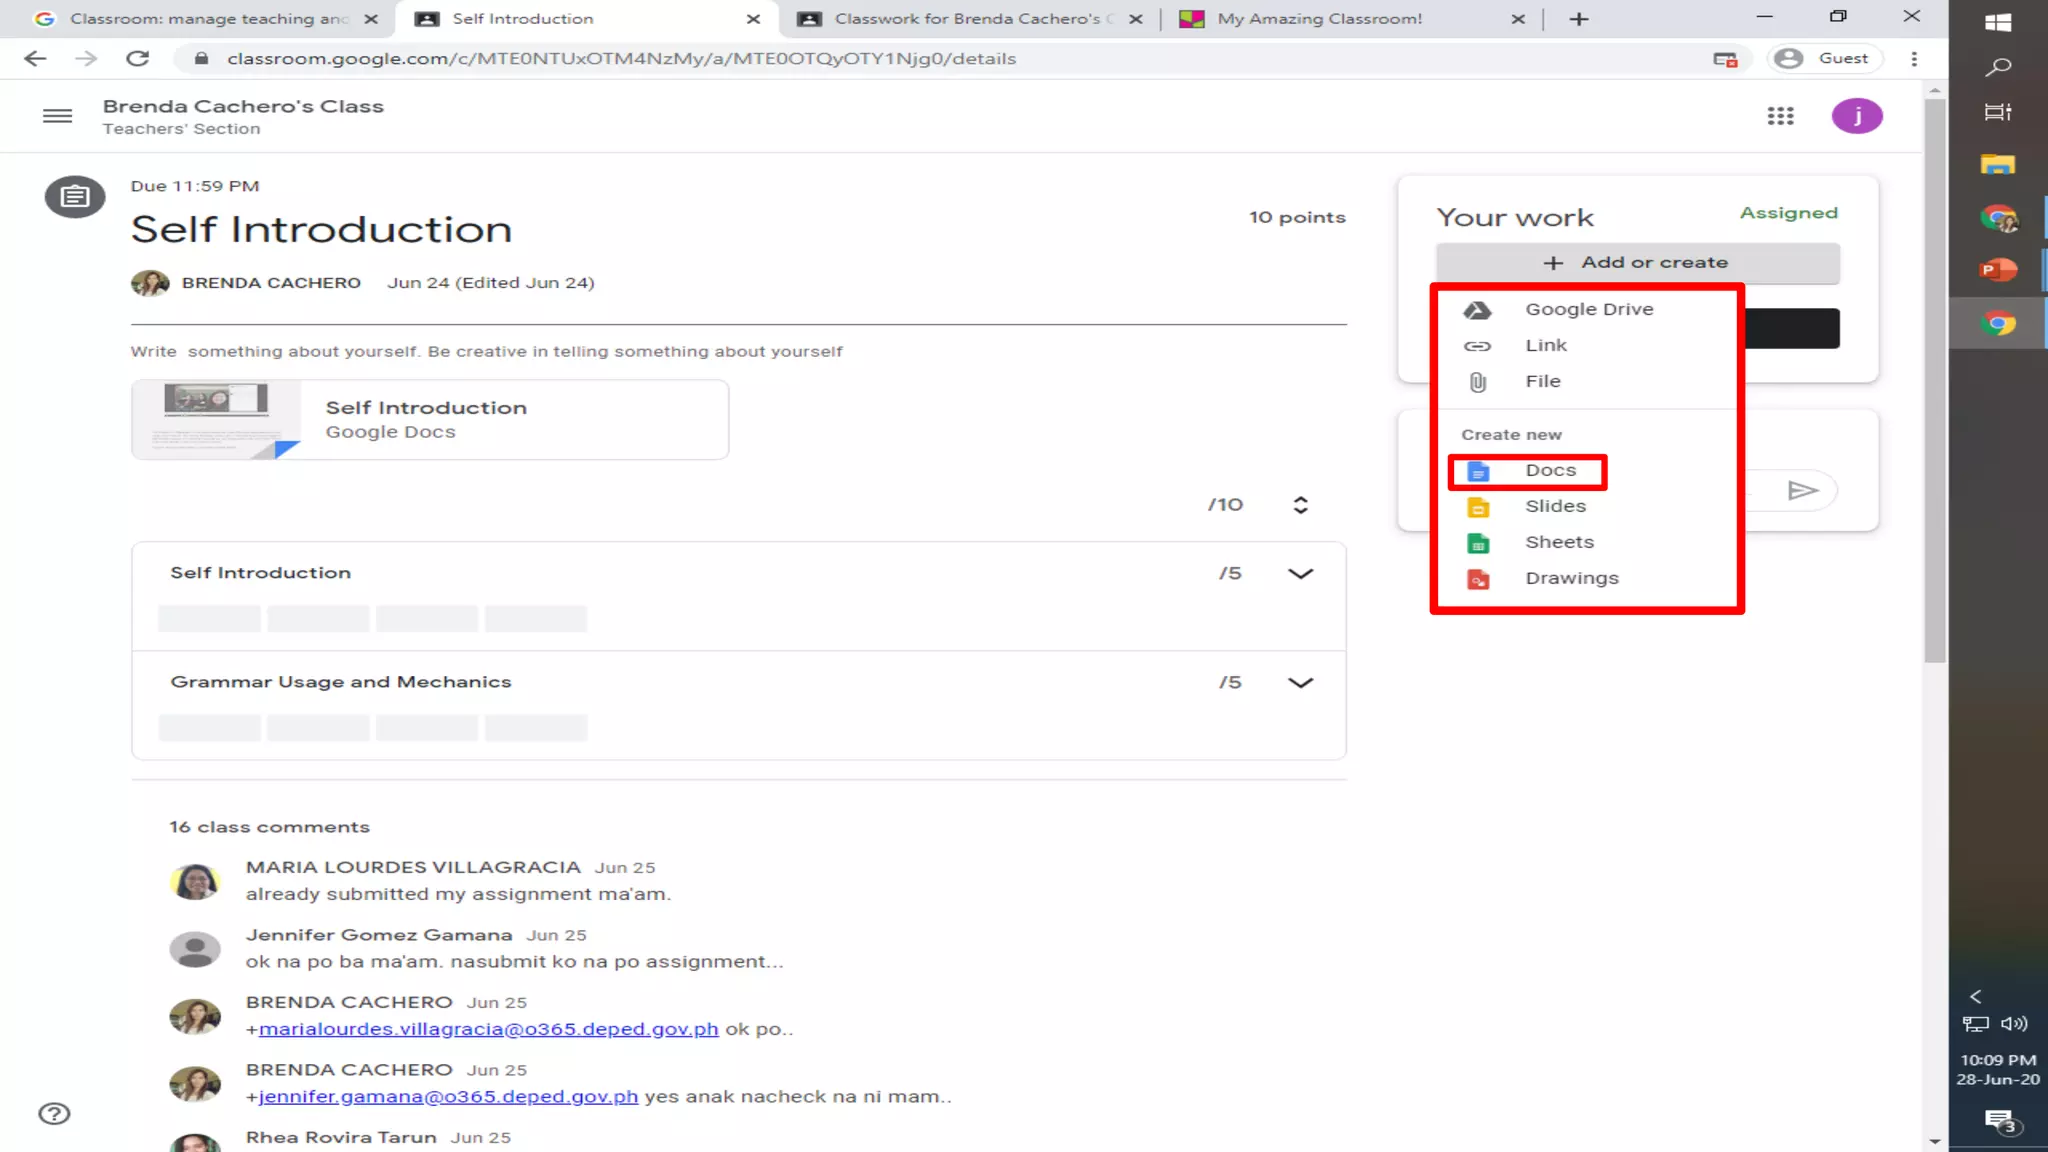This screenshot has width=2048, height=1152.
Task: Switch to the My Amazing Classroom tab
Action: pos(1352,19)
